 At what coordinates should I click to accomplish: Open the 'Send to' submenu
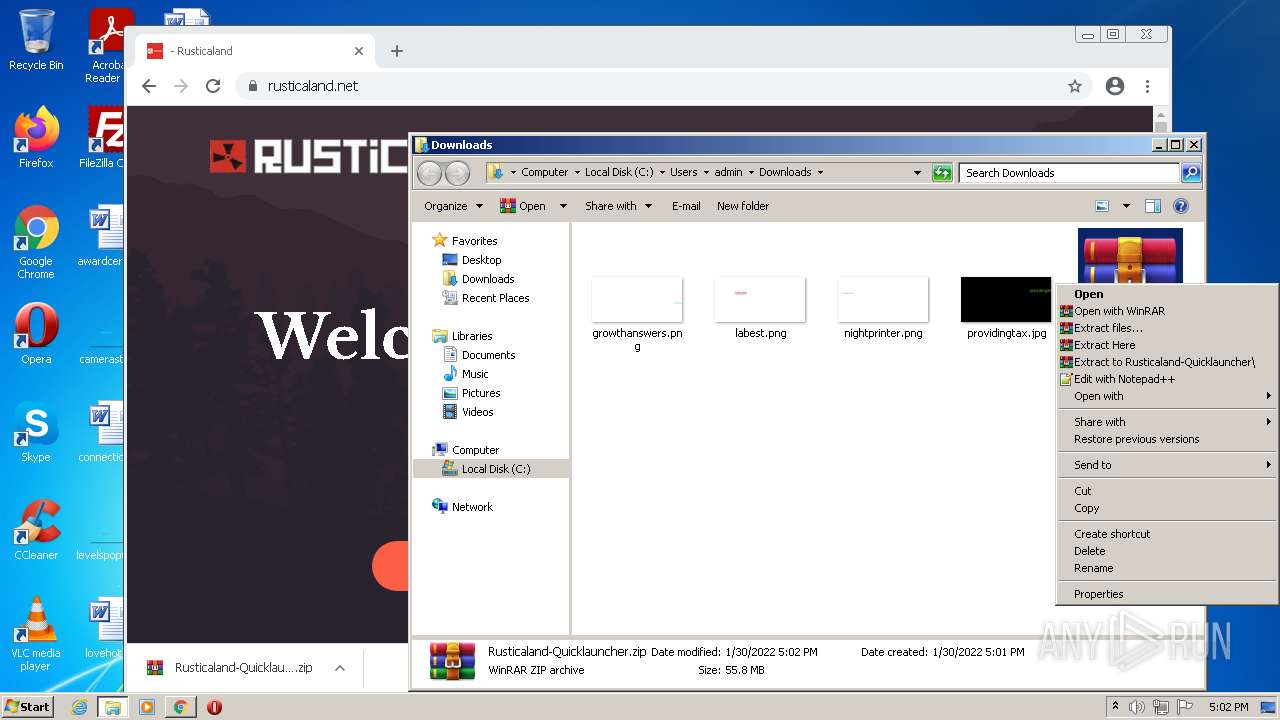pyautogui.click(x=1167, y=465)
